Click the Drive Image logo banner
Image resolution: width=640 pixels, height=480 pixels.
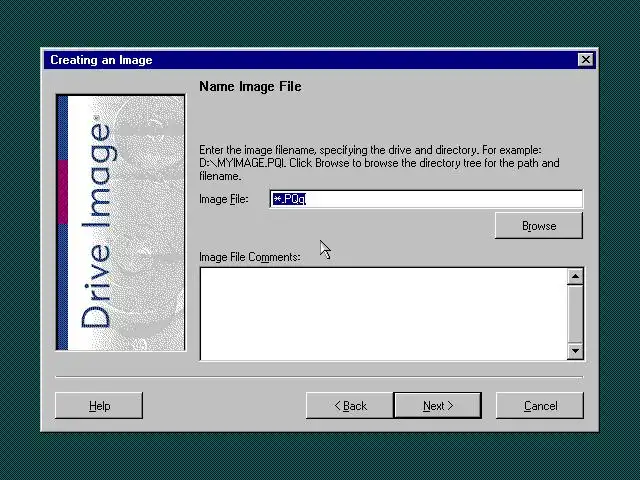coord(120,222)
